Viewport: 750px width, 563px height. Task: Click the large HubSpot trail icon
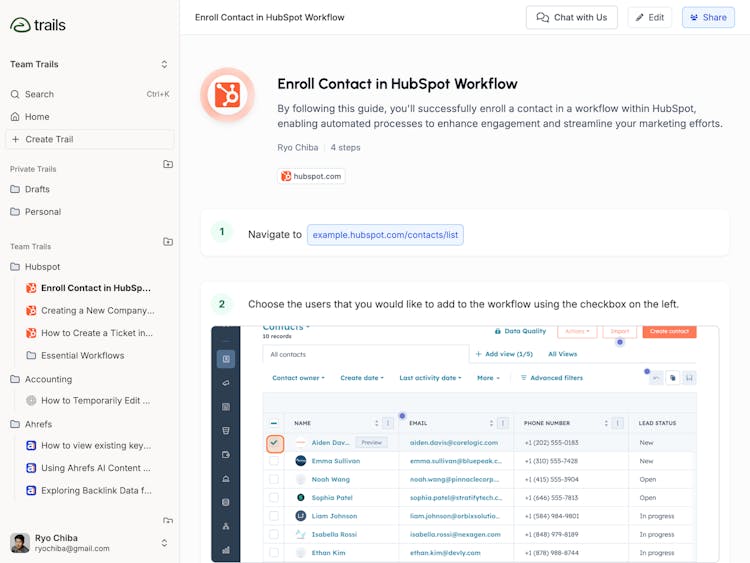[x=227, y=94]
